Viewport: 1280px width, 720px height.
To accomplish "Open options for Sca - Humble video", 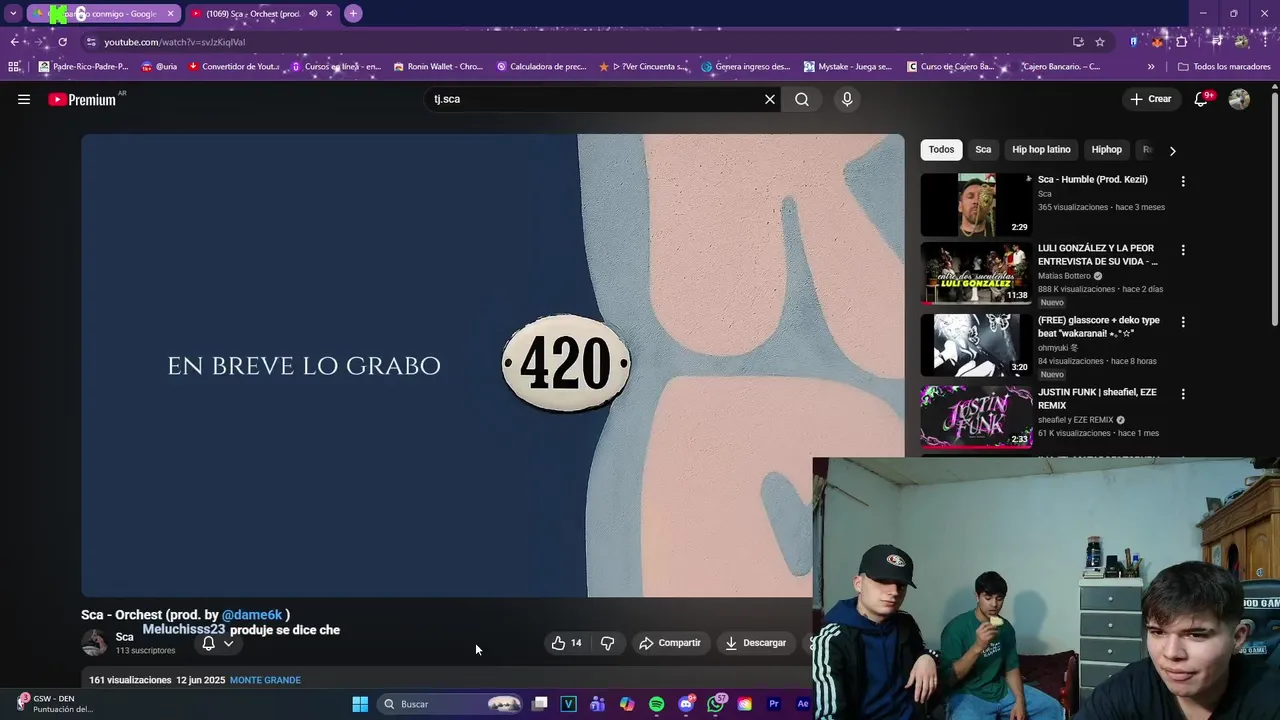I will point(1183,182).
